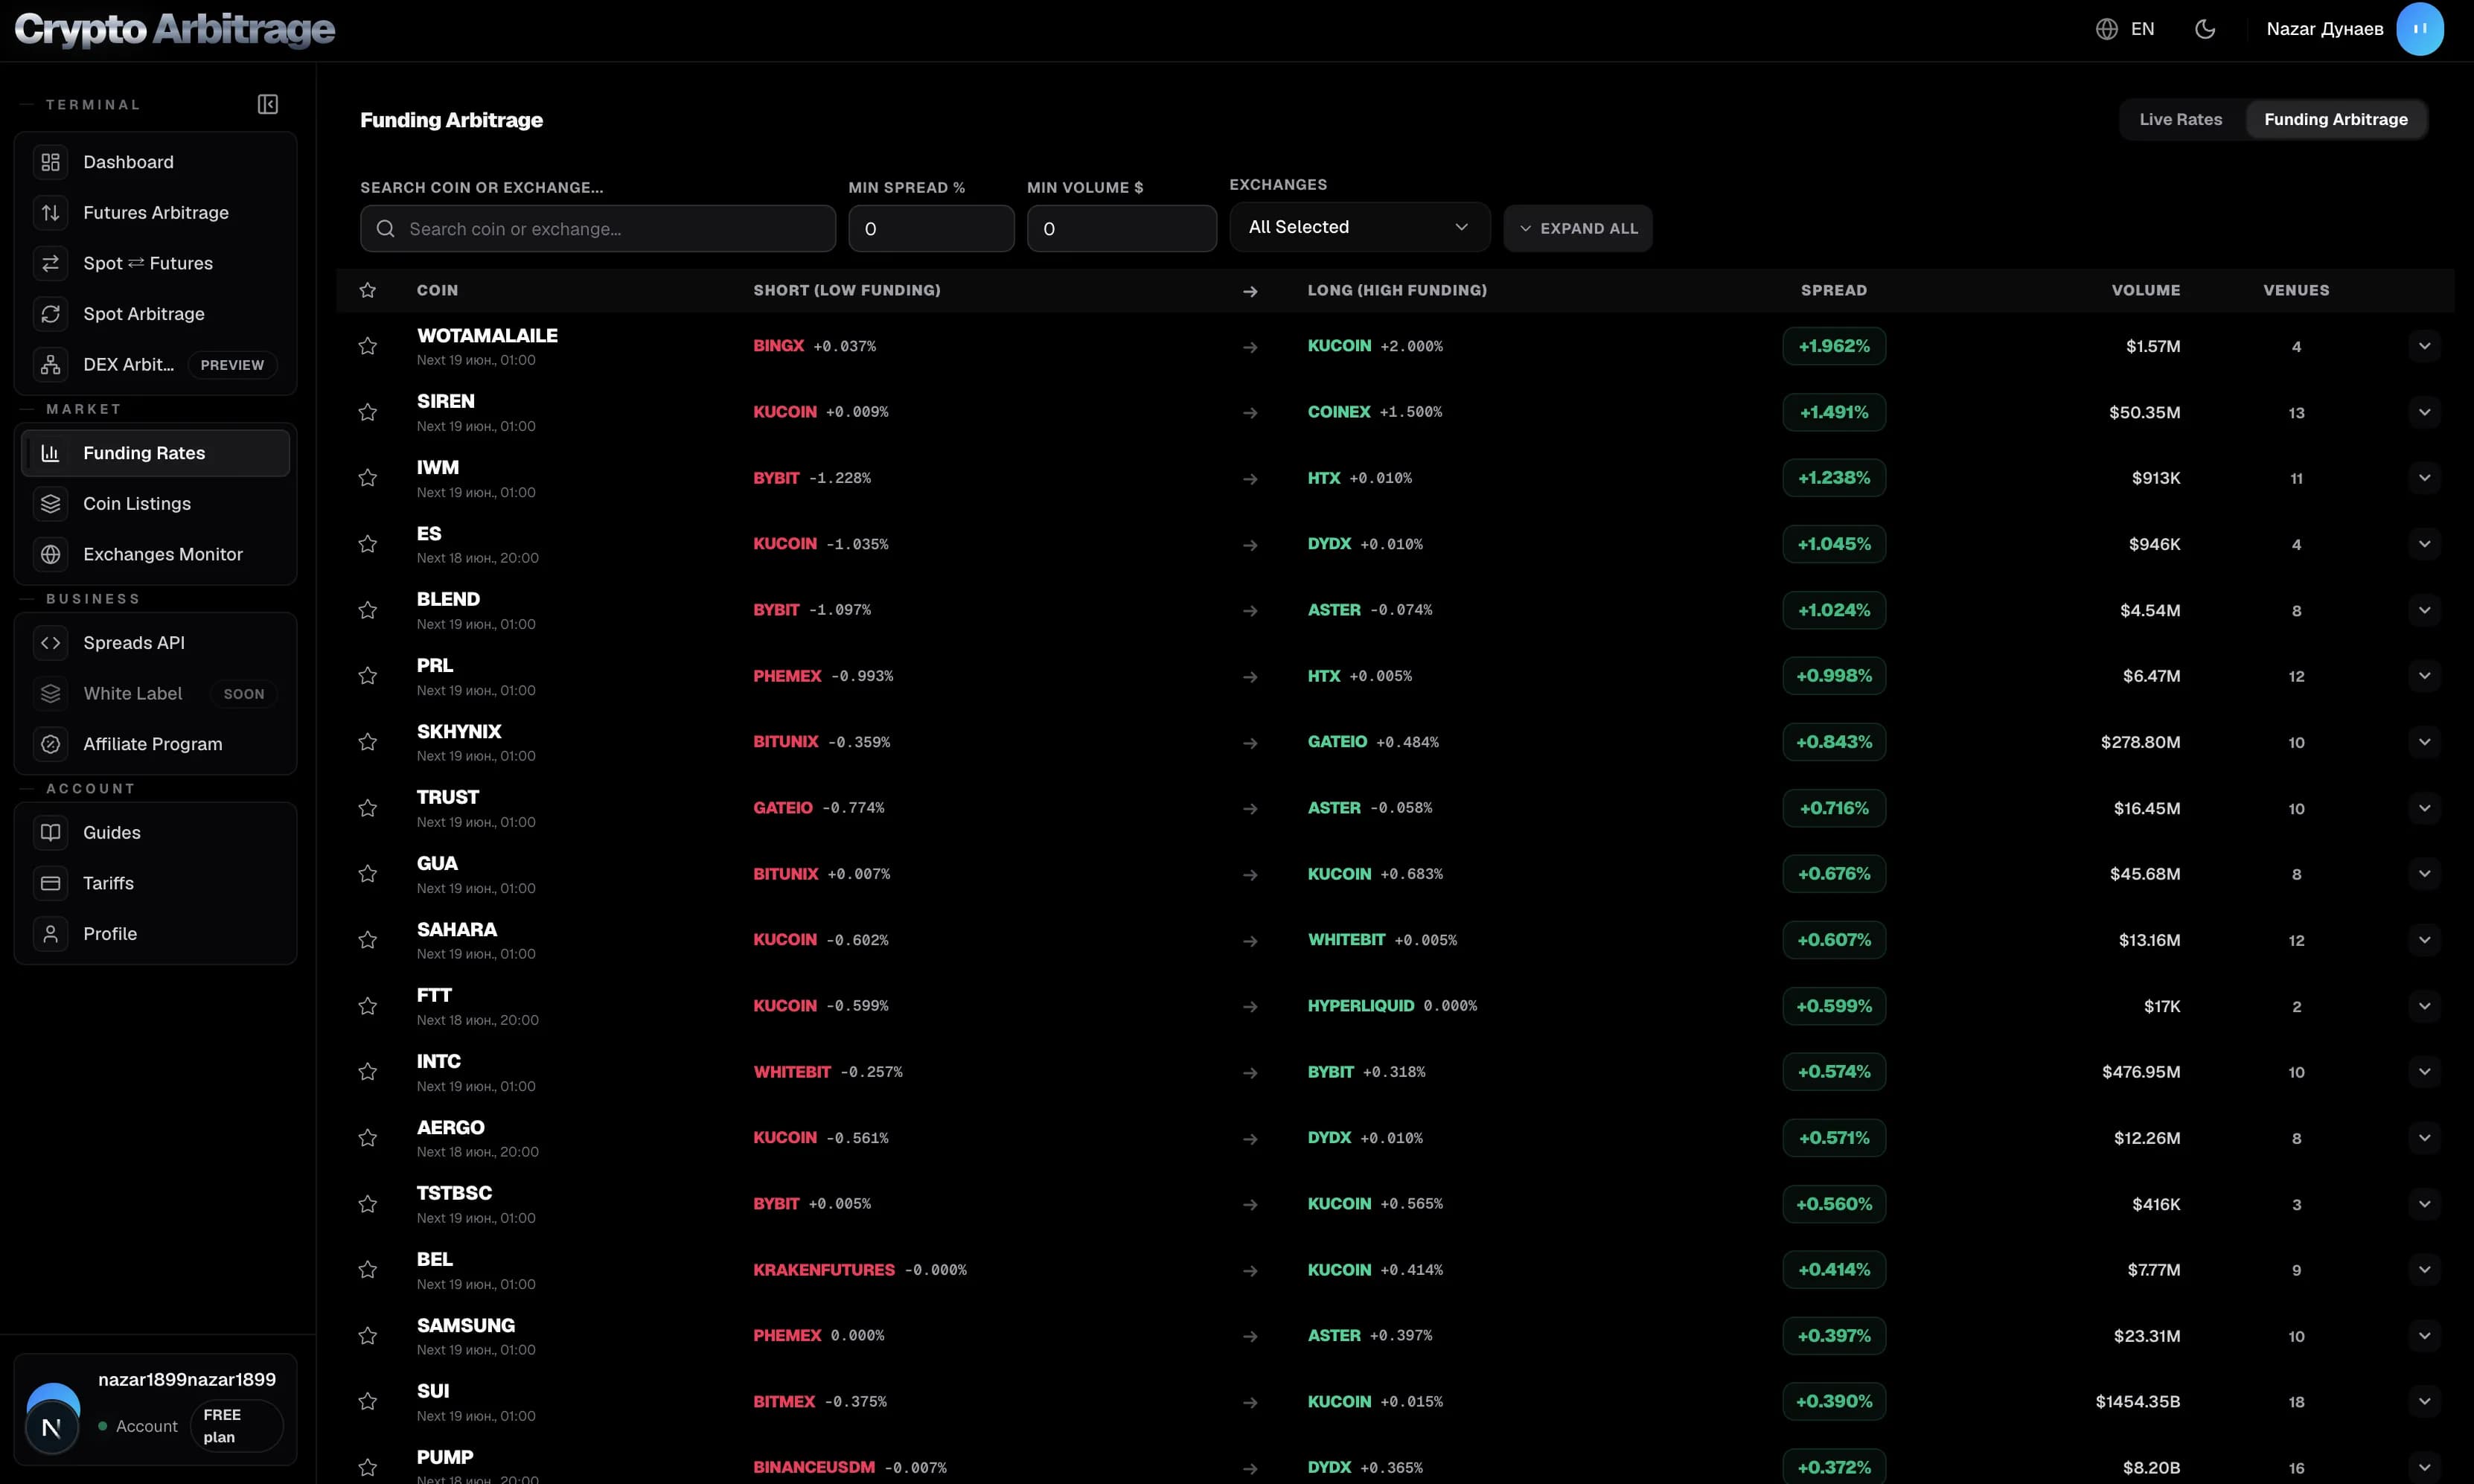Star the IWM coin row

click(368, 478)
